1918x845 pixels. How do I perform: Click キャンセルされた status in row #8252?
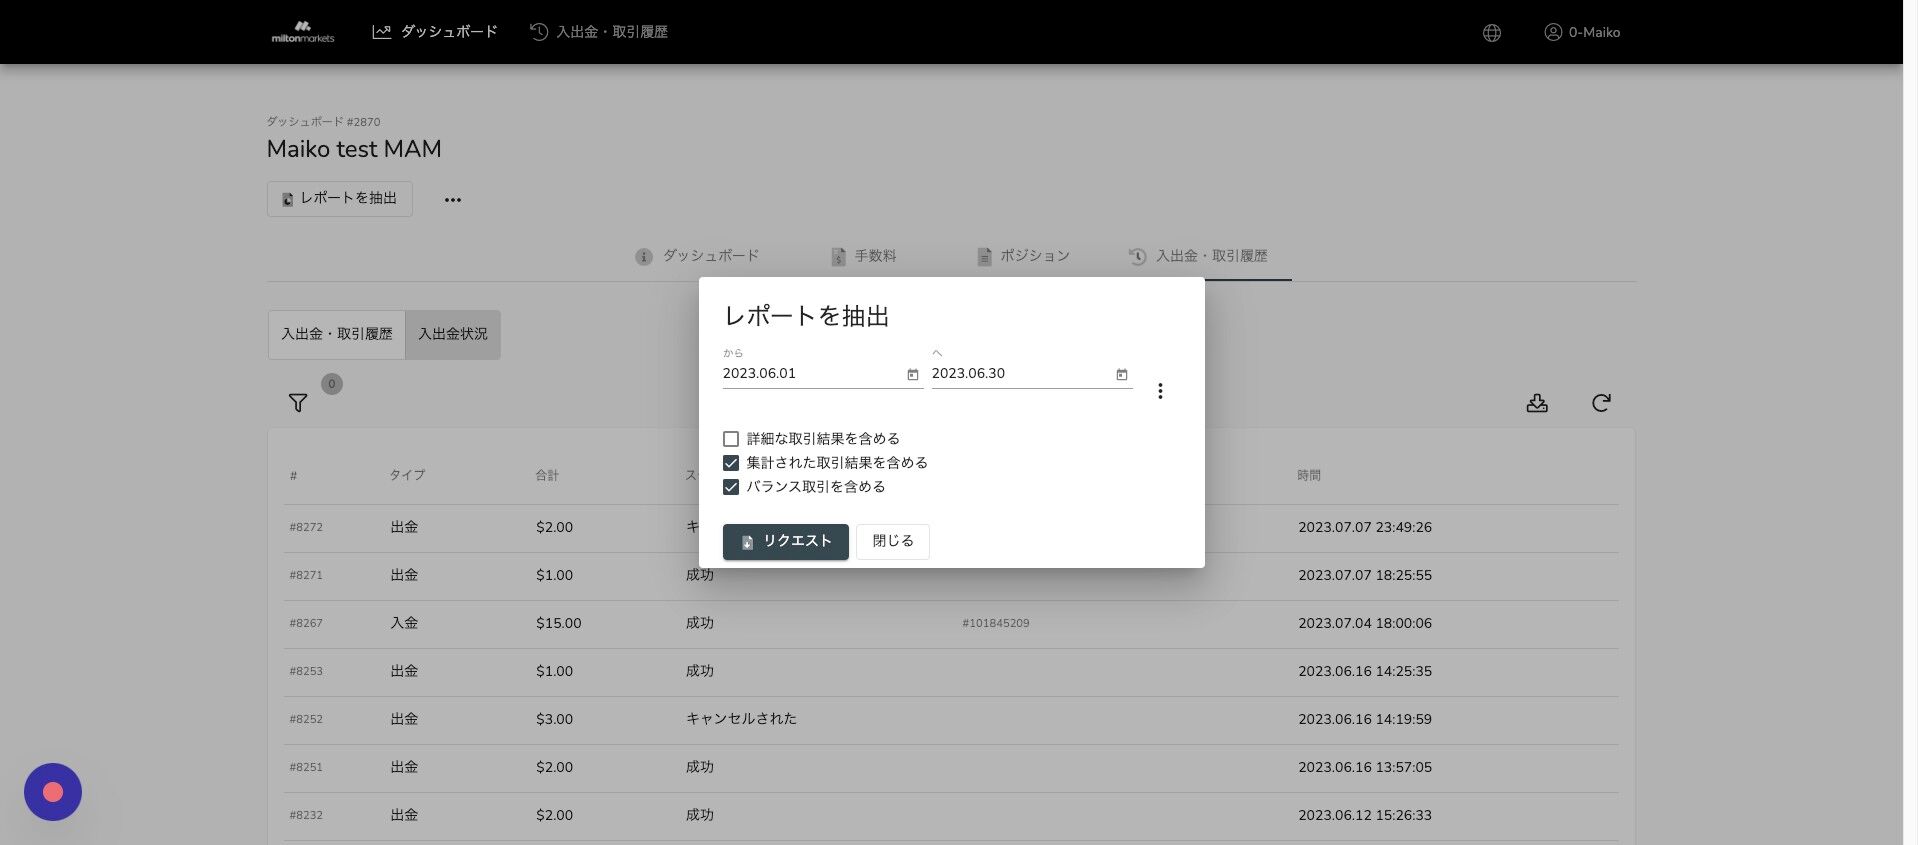point(741,719)
